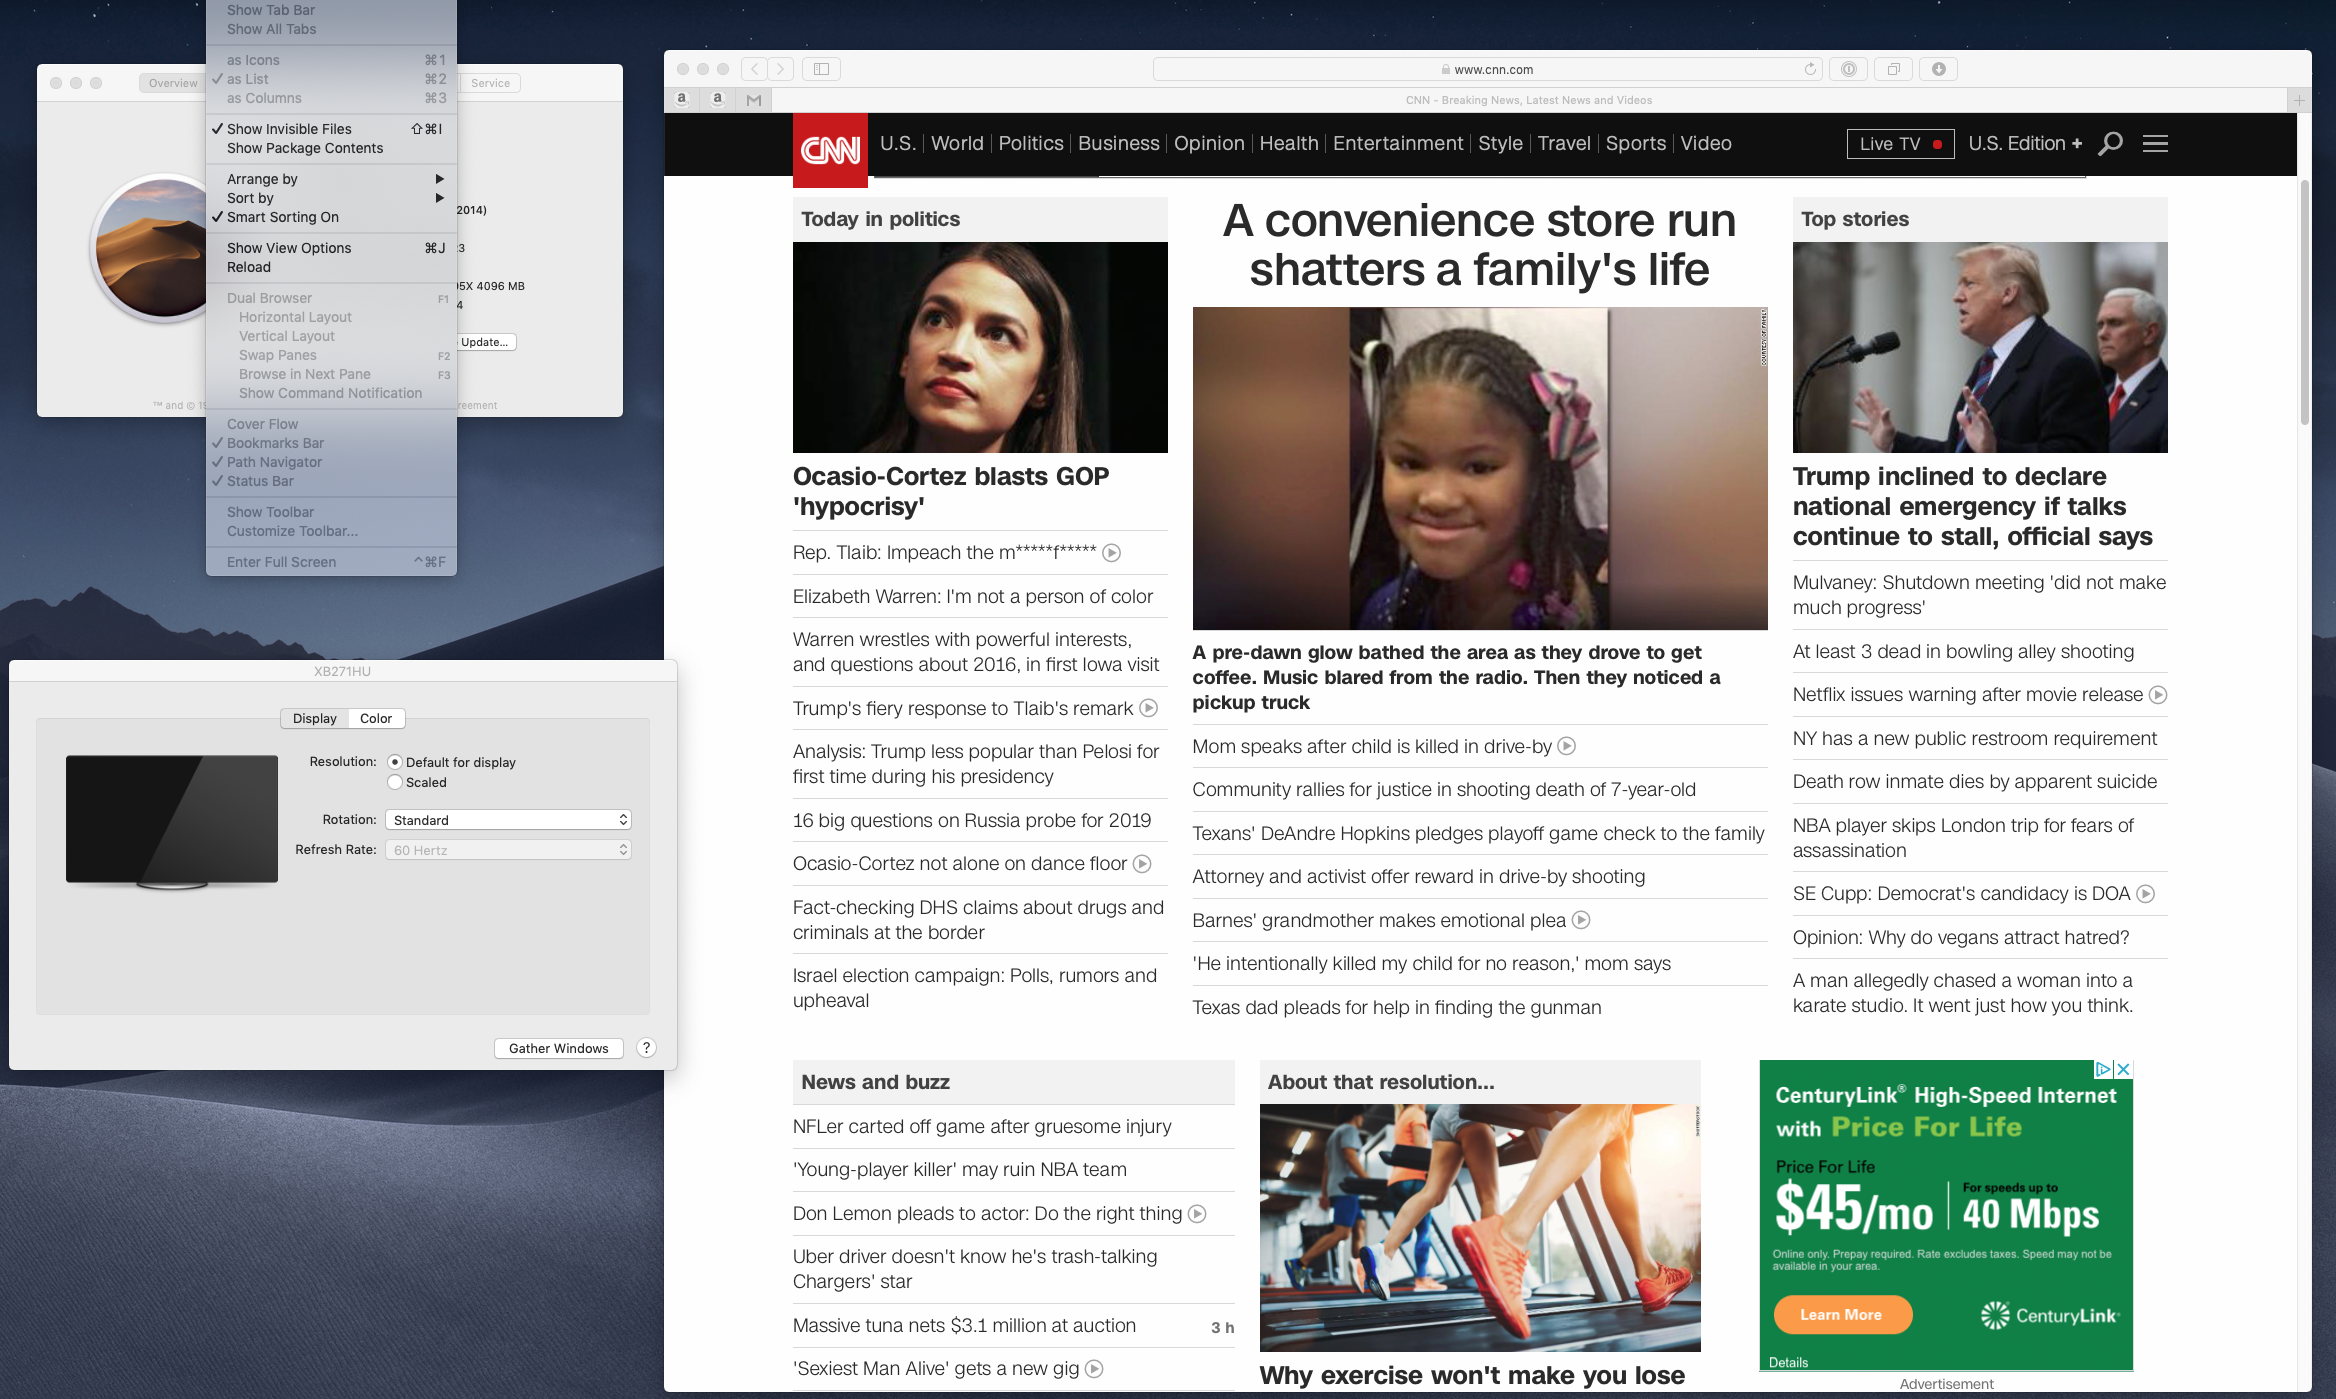Add a new Safari tab with plus
This screenshot has width=2336, height=1399.
coord(2299,100)
